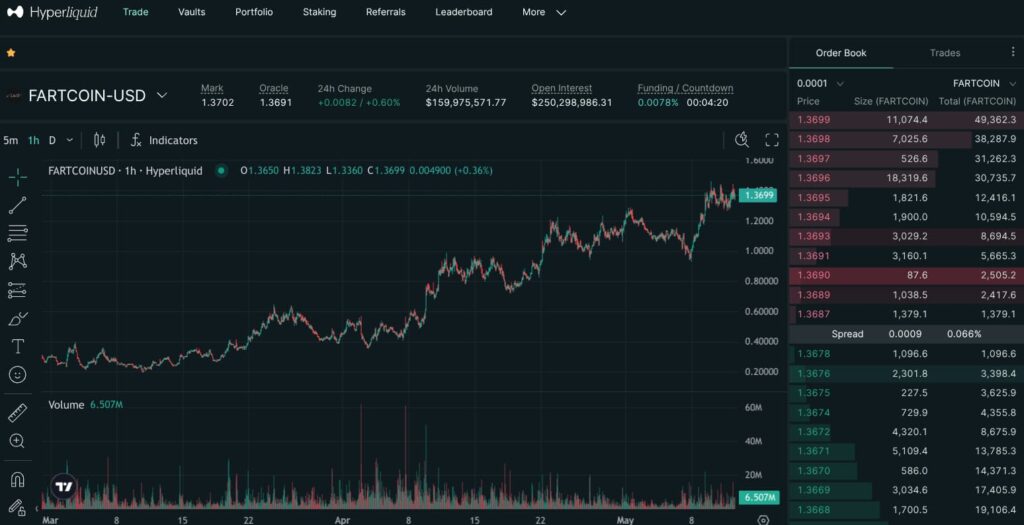
Task: Click the Funding / Countdown label
Action: pos(685,88)
